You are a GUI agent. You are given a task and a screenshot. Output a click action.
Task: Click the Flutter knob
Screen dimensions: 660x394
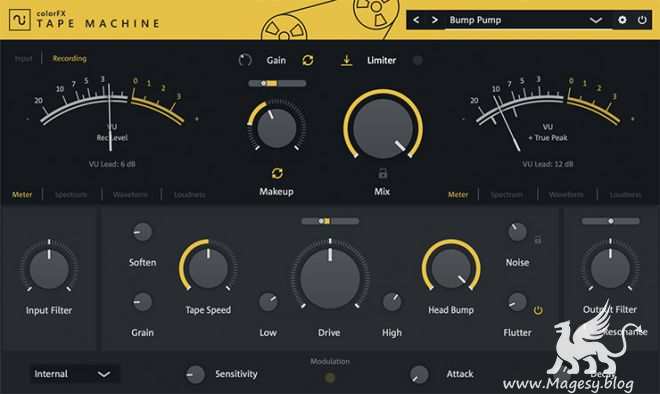517,302
